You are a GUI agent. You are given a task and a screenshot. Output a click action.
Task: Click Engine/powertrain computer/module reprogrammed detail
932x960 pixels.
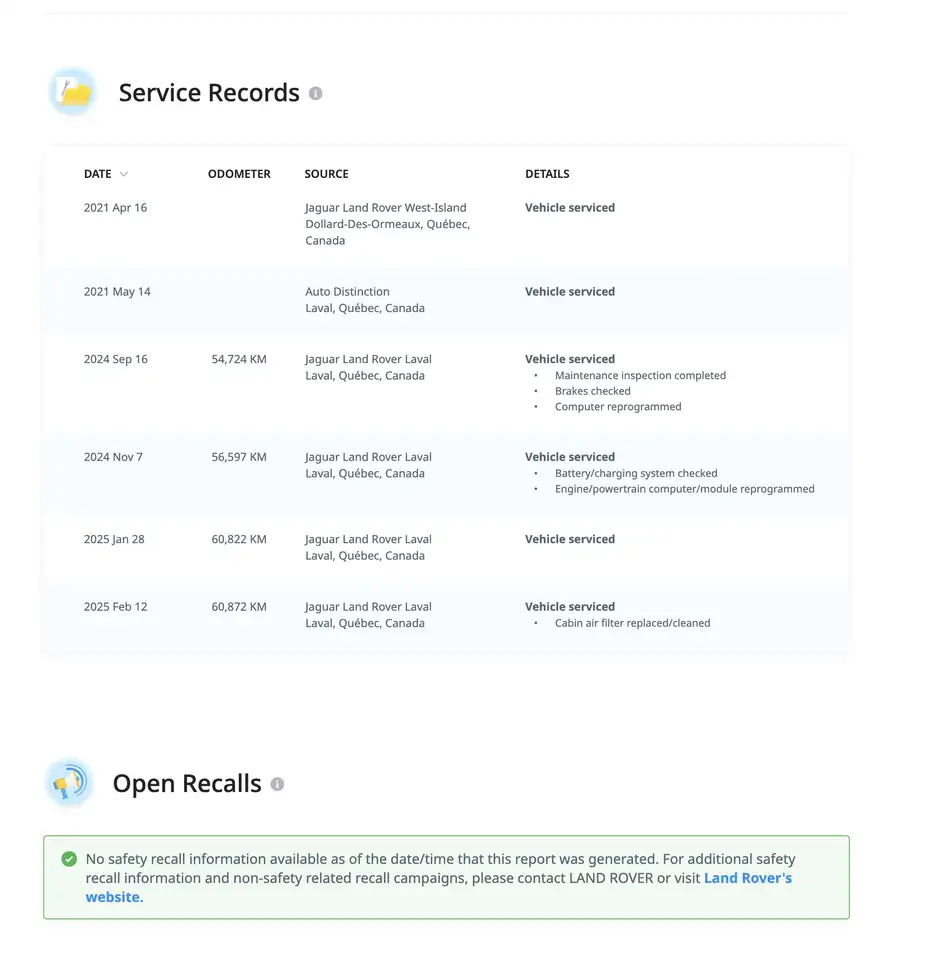[x=685, y=489]
